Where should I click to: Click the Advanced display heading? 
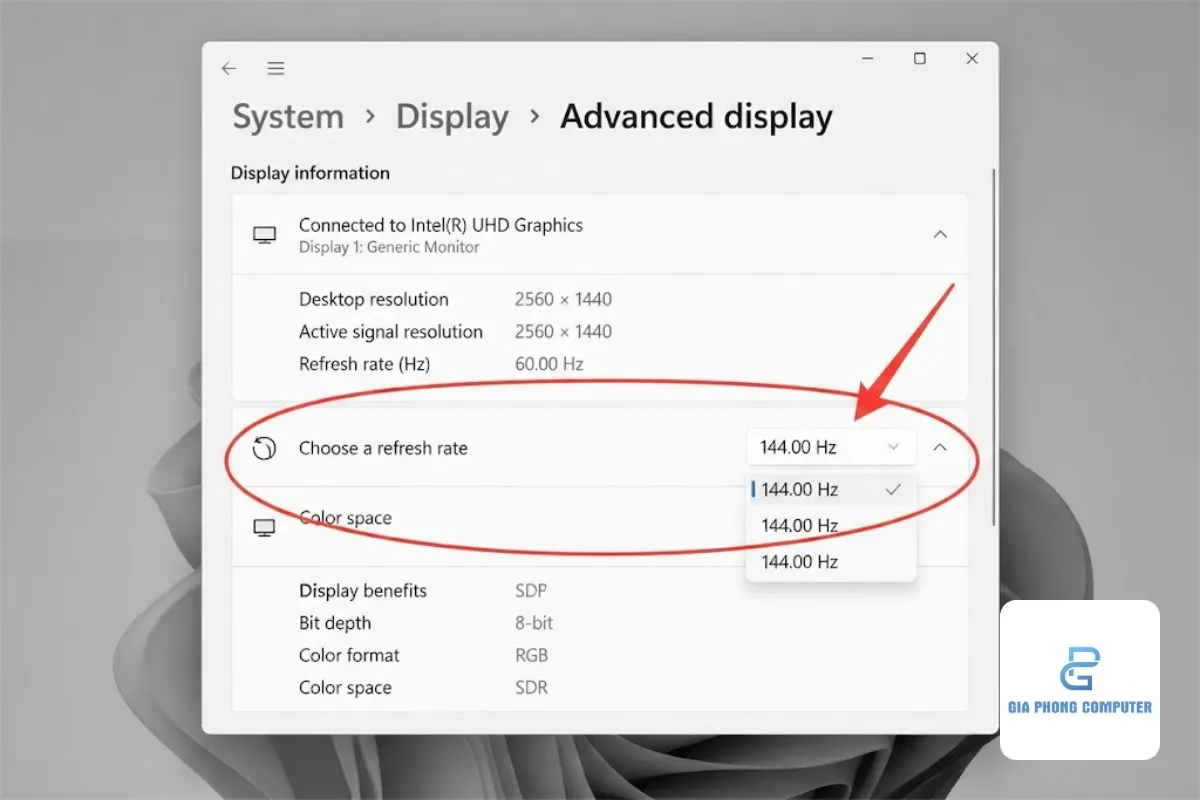[x=696, y=117]
